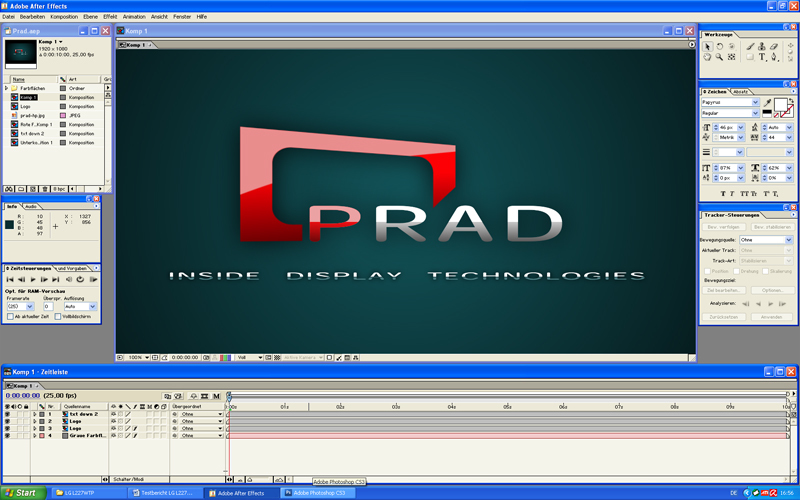Select the Brush tool in Werkzeuge
This screenshot has width=800, height=500.
click(x=750, y=46)
